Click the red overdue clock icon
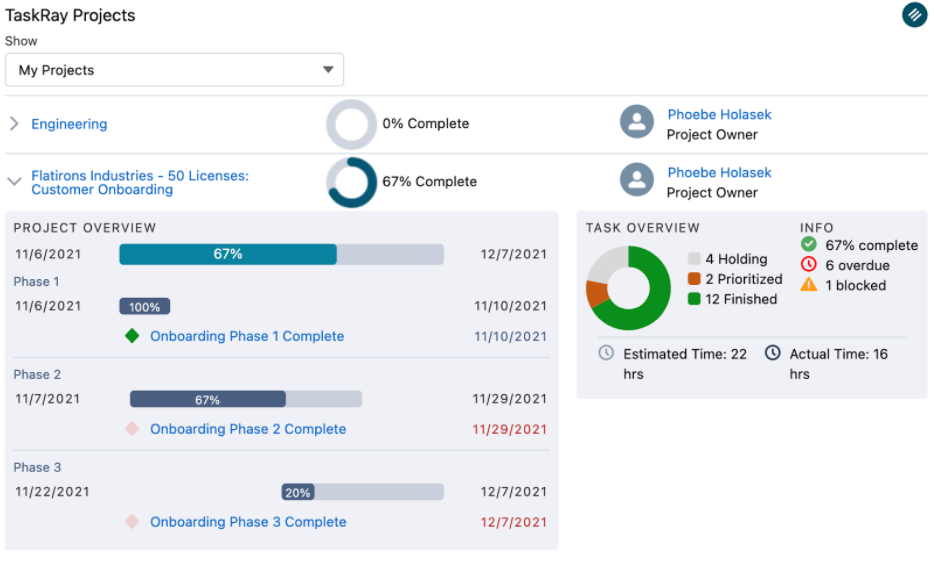 coord(808,265)
